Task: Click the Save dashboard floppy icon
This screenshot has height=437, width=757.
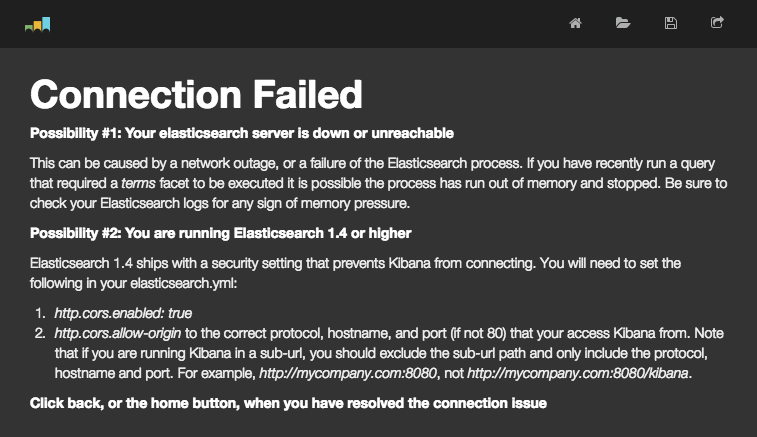Action: click(670, 23)
